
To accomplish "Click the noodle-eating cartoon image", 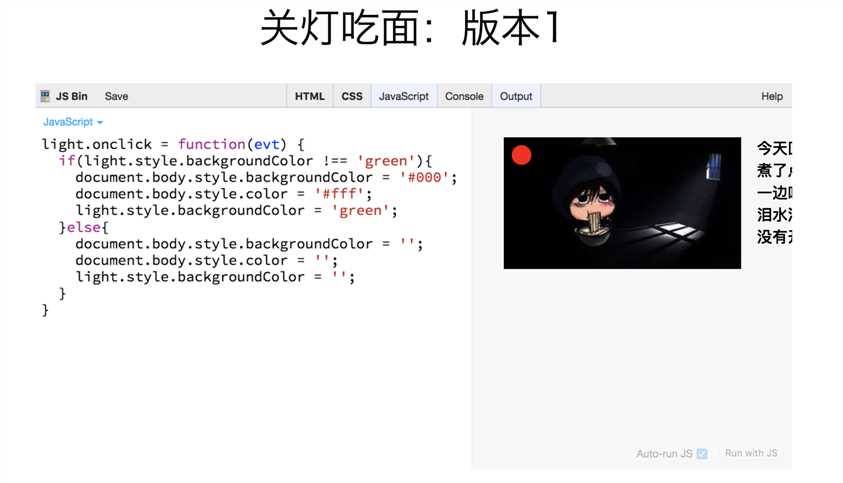I will [622, 203].
